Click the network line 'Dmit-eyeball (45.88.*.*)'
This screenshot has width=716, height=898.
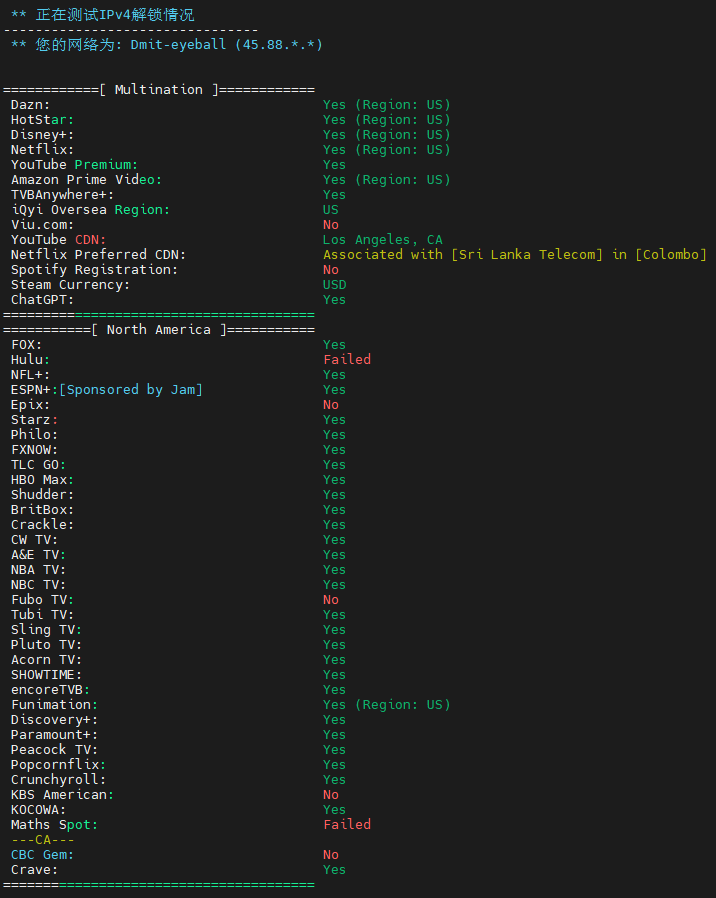(226, 45)
